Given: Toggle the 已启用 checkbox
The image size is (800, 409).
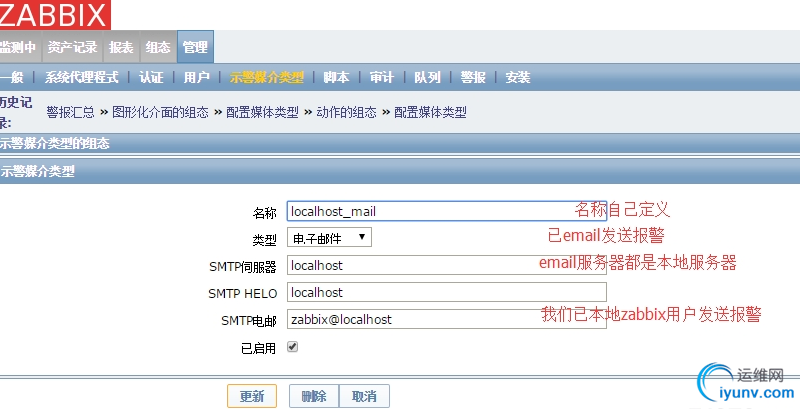Looking at the screenshot, I should point(292,347).
